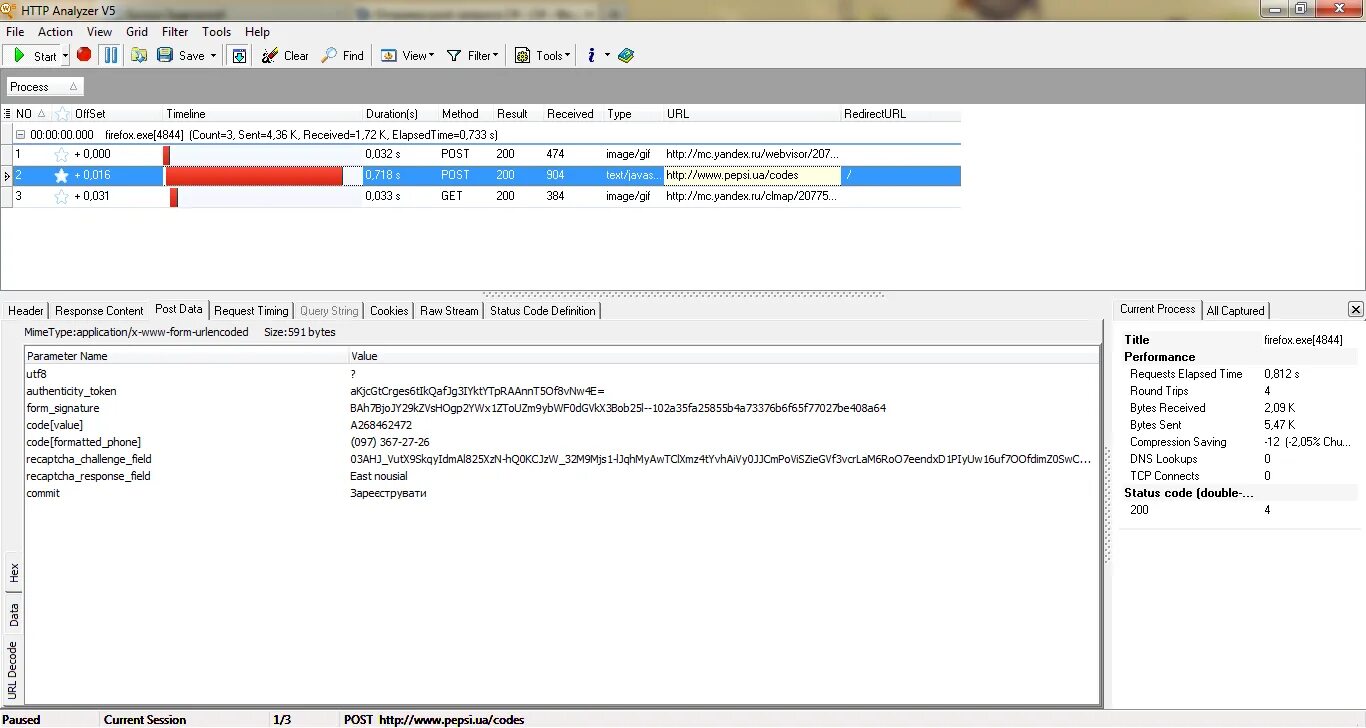1366x728 pixels.
Task: Click the Find magnifier button
Action: tap(343, 56)
